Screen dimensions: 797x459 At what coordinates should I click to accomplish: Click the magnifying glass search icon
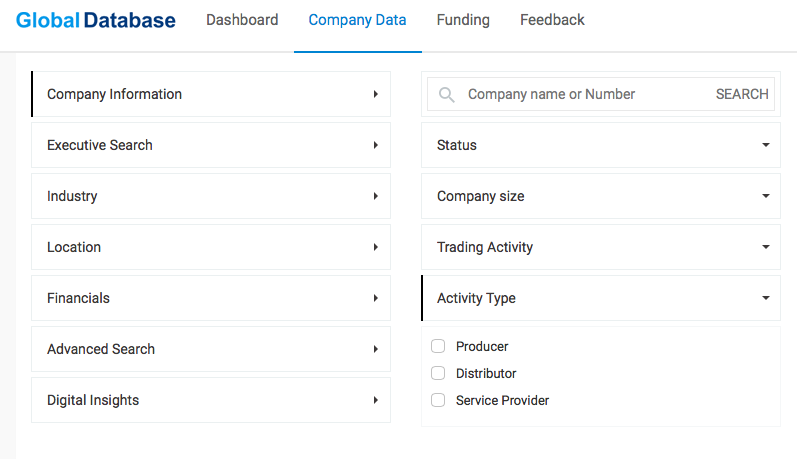coord(446,95)
